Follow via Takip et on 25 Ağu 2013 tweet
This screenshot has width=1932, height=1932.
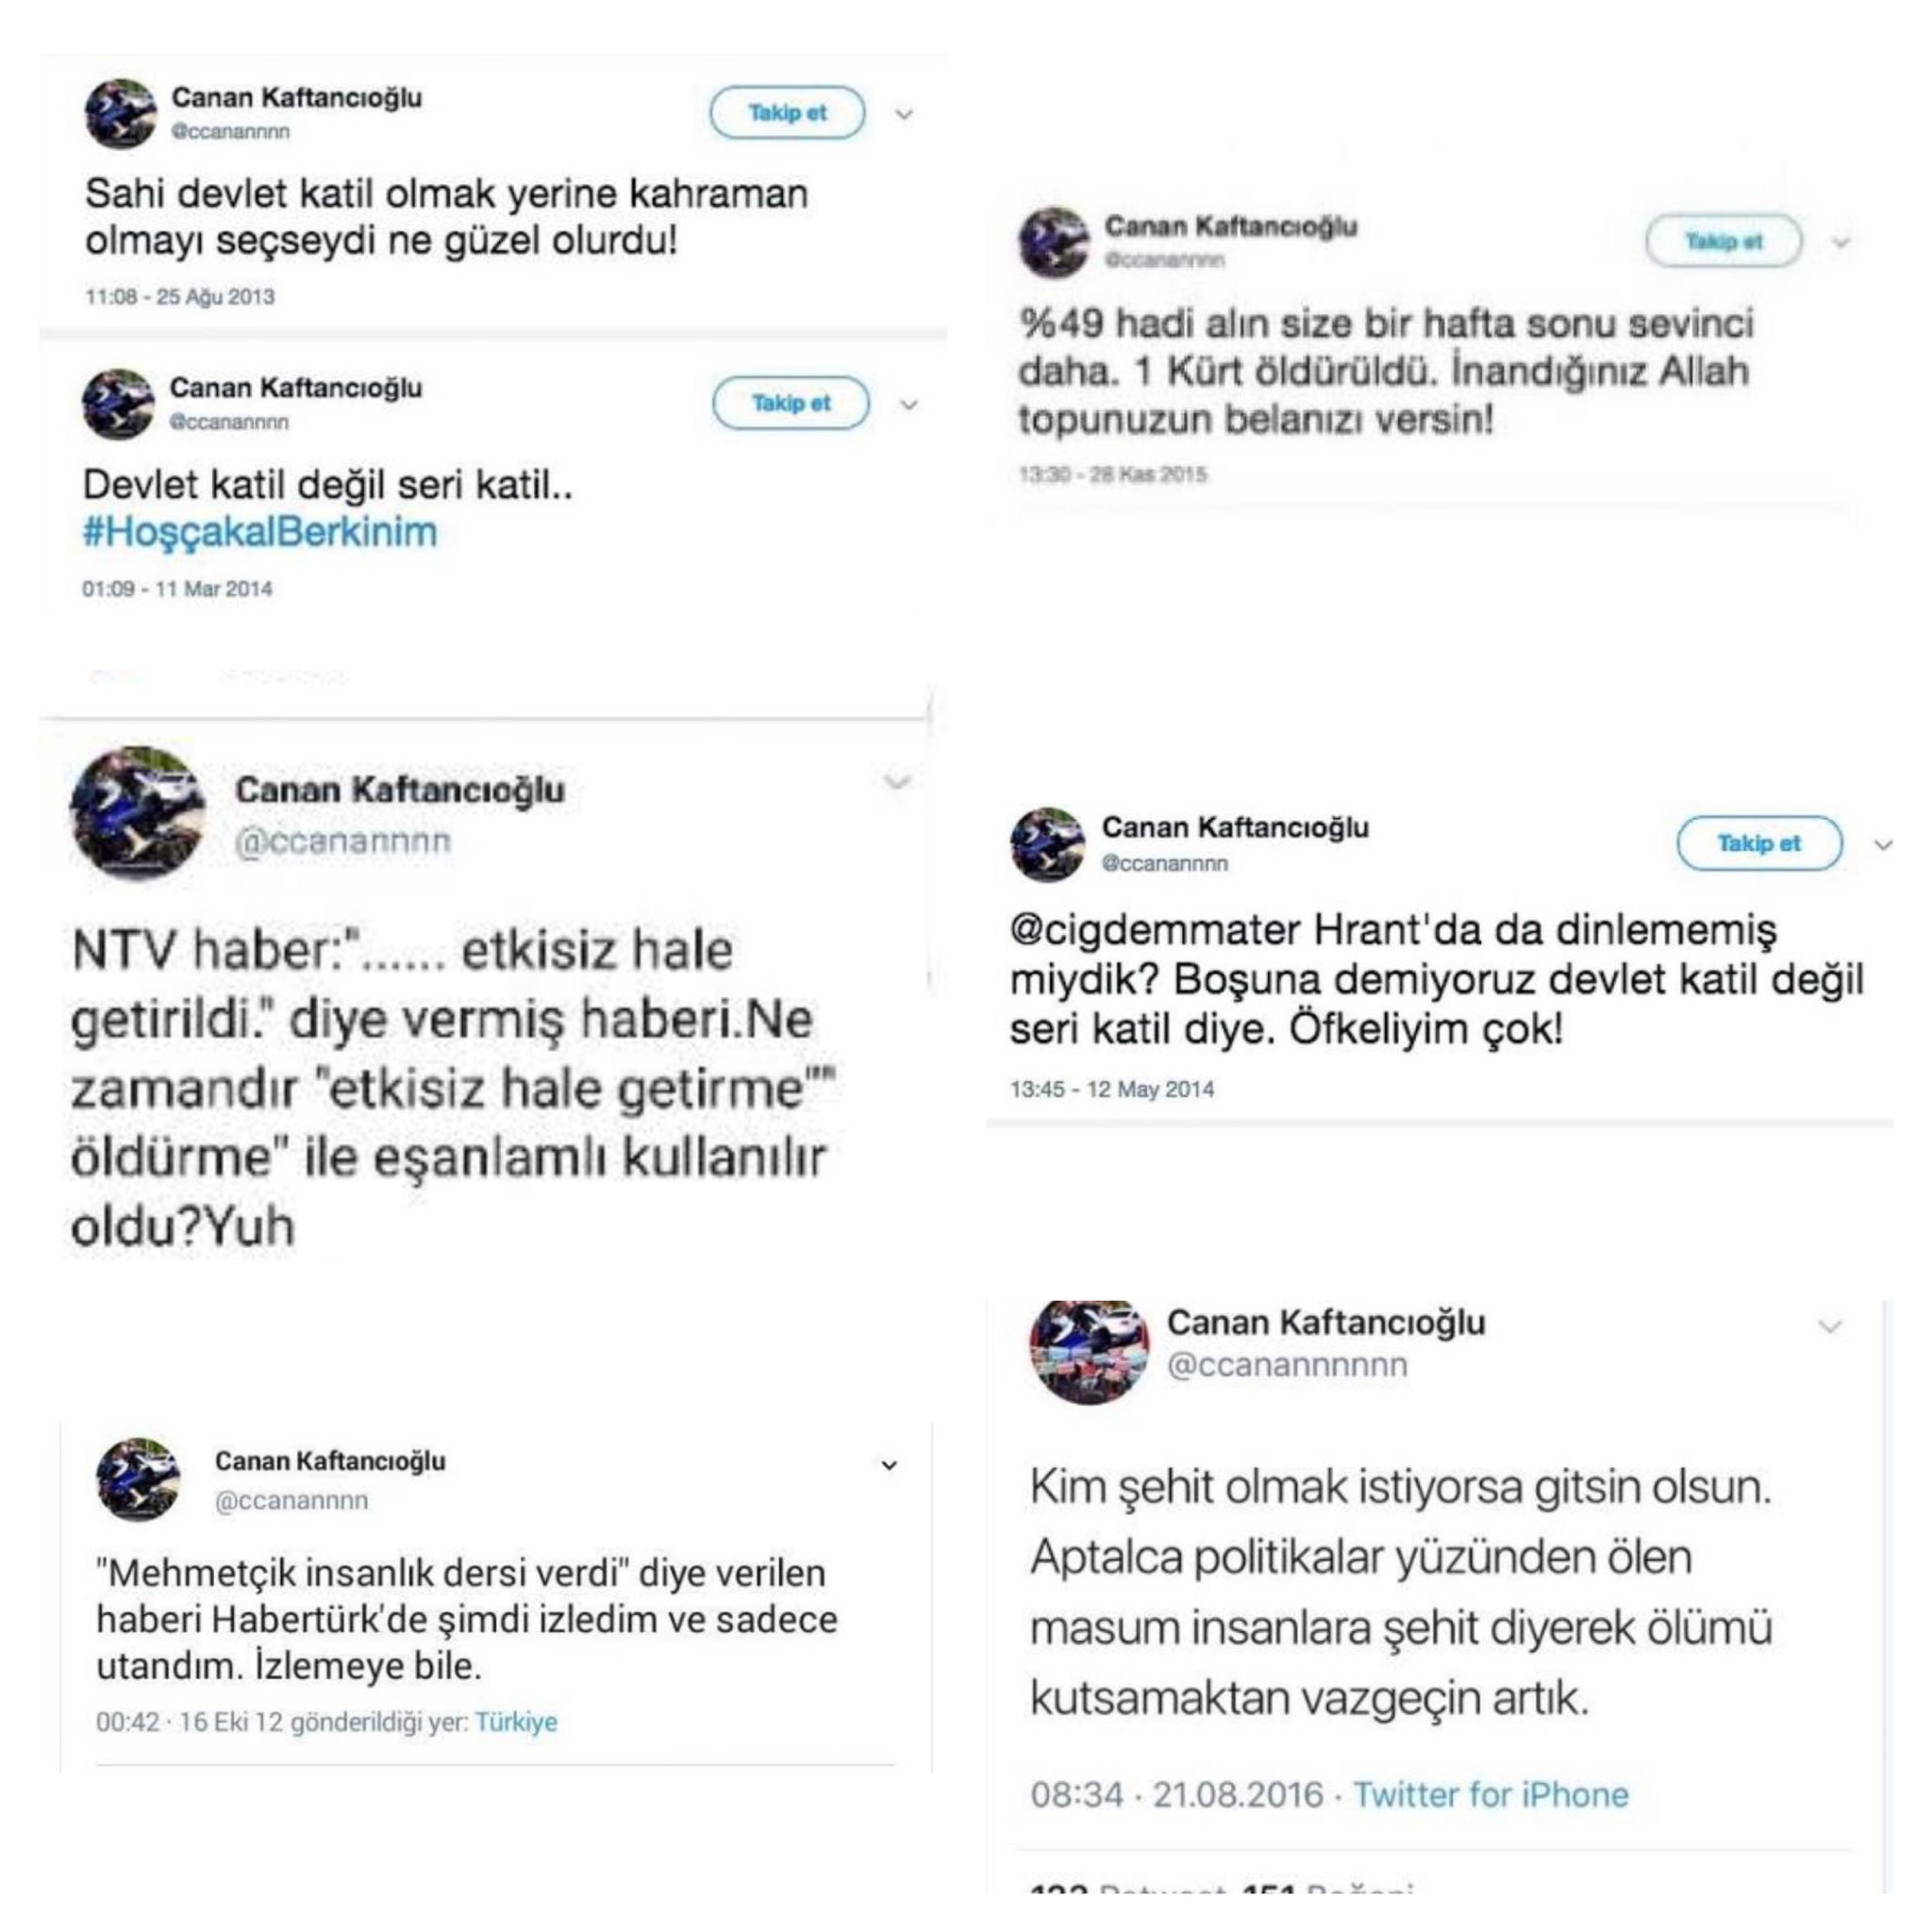787,113
